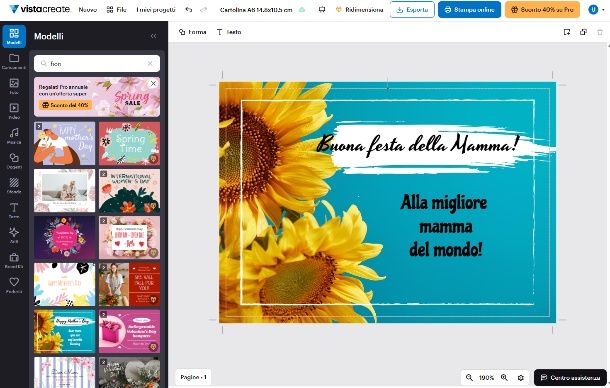
Task: Add a new page icon
Action: 567,32
